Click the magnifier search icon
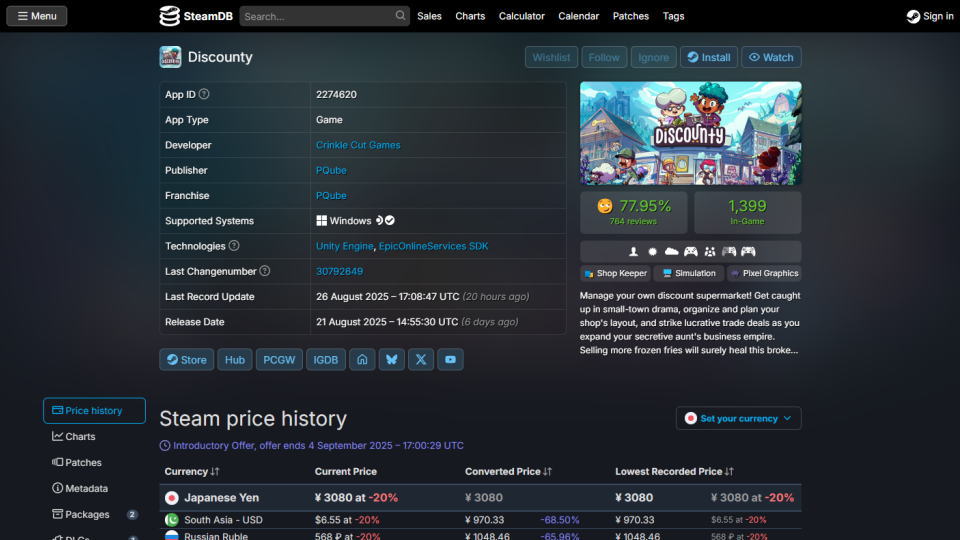Image resolution: width=960 pixels, height=540 pixels. (x=400, y=15)
